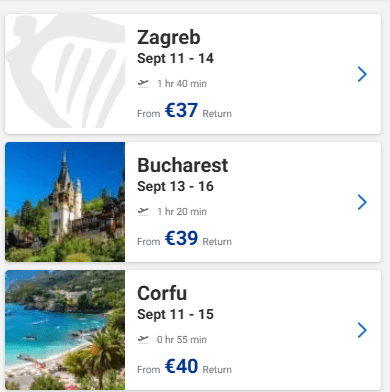
Task: Click the €37 return fare
Action: (181, 110)
